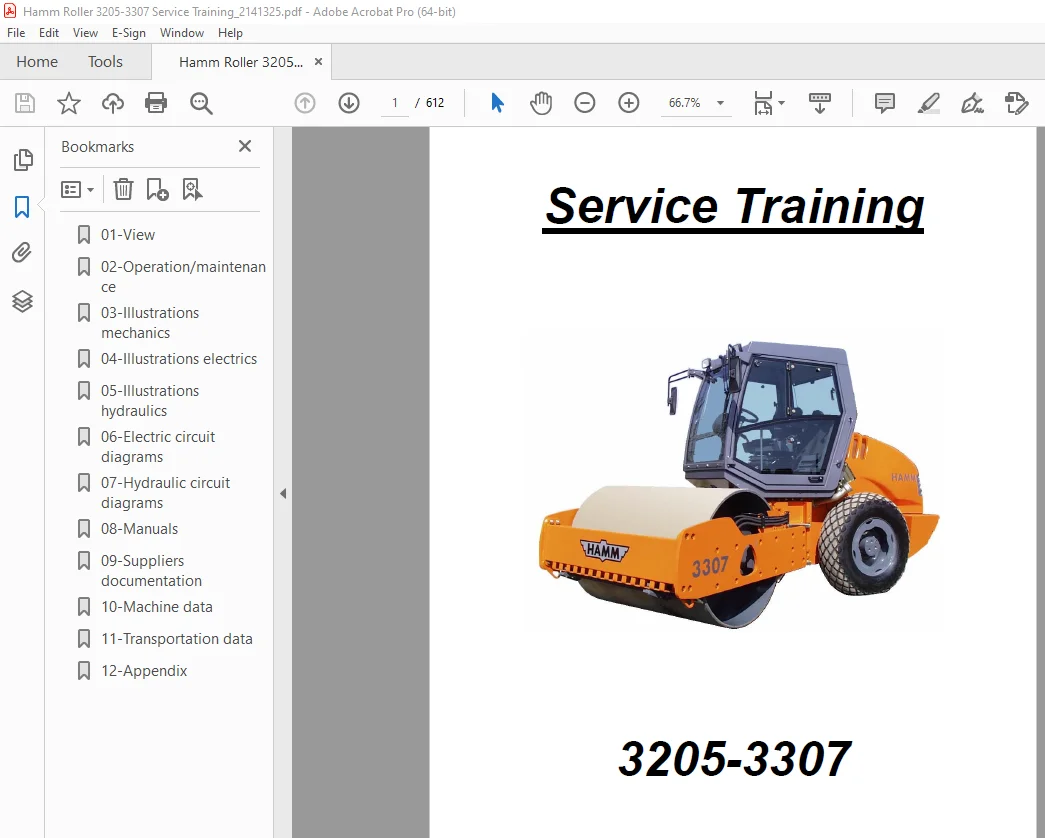Switch to the Tools tab
This screenshot has height=838, width=1045.
coord(105,62)
